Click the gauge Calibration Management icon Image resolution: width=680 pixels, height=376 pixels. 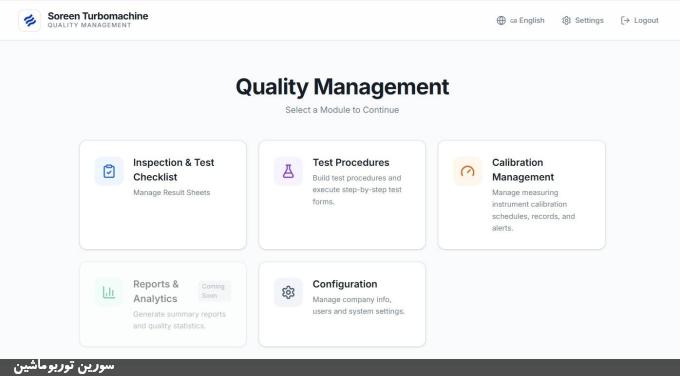point(468,171)
